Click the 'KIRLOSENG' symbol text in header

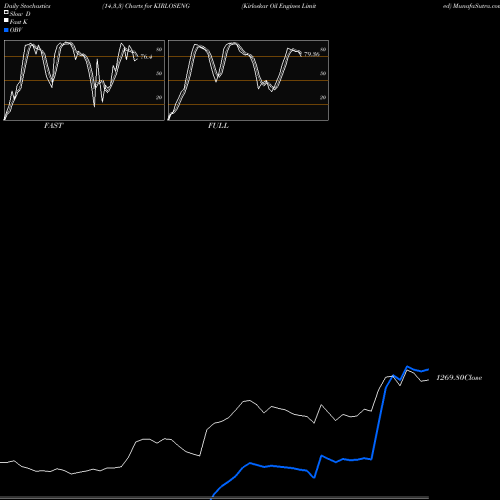pyautogui.click(x=172, y=6)
